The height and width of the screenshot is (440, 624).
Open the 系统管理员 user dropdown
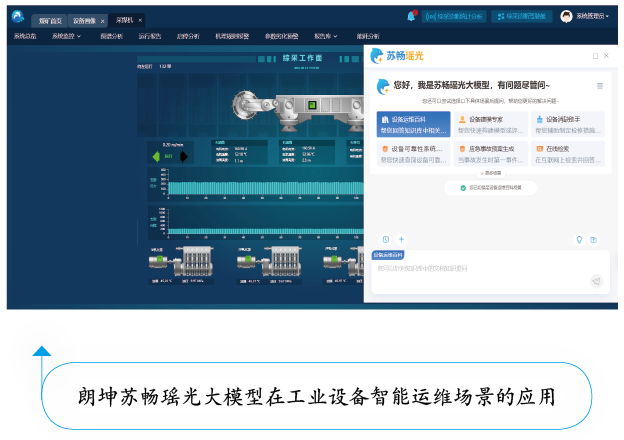click(585, 16)
